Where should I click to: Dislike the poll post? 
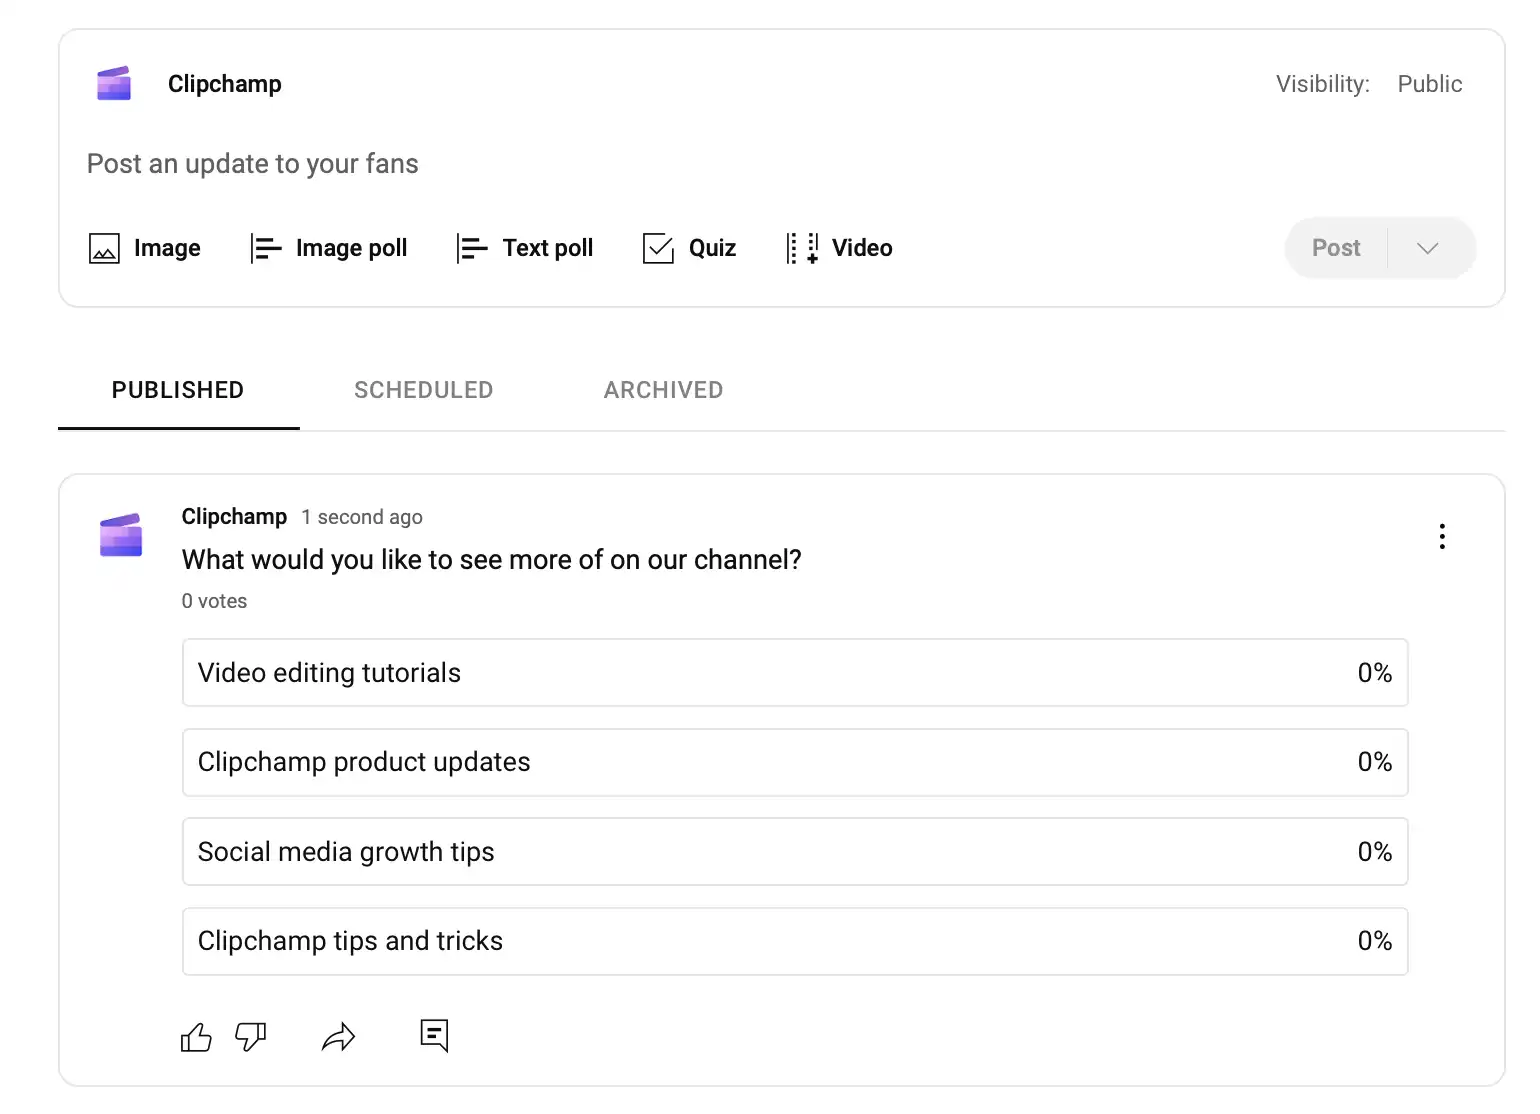250,1037
